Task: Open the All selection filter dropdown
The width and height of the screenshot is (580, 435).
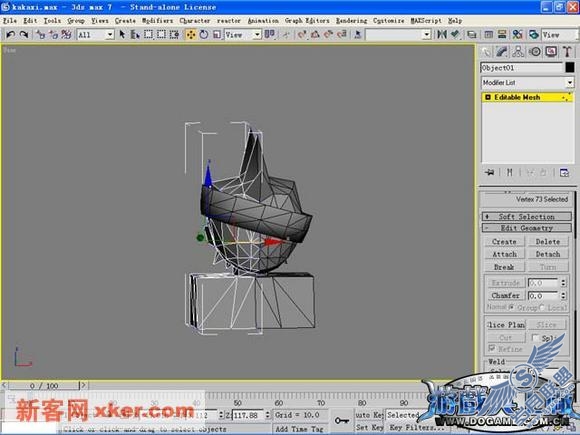Action: pyautogui.click(x=95, y=35)
